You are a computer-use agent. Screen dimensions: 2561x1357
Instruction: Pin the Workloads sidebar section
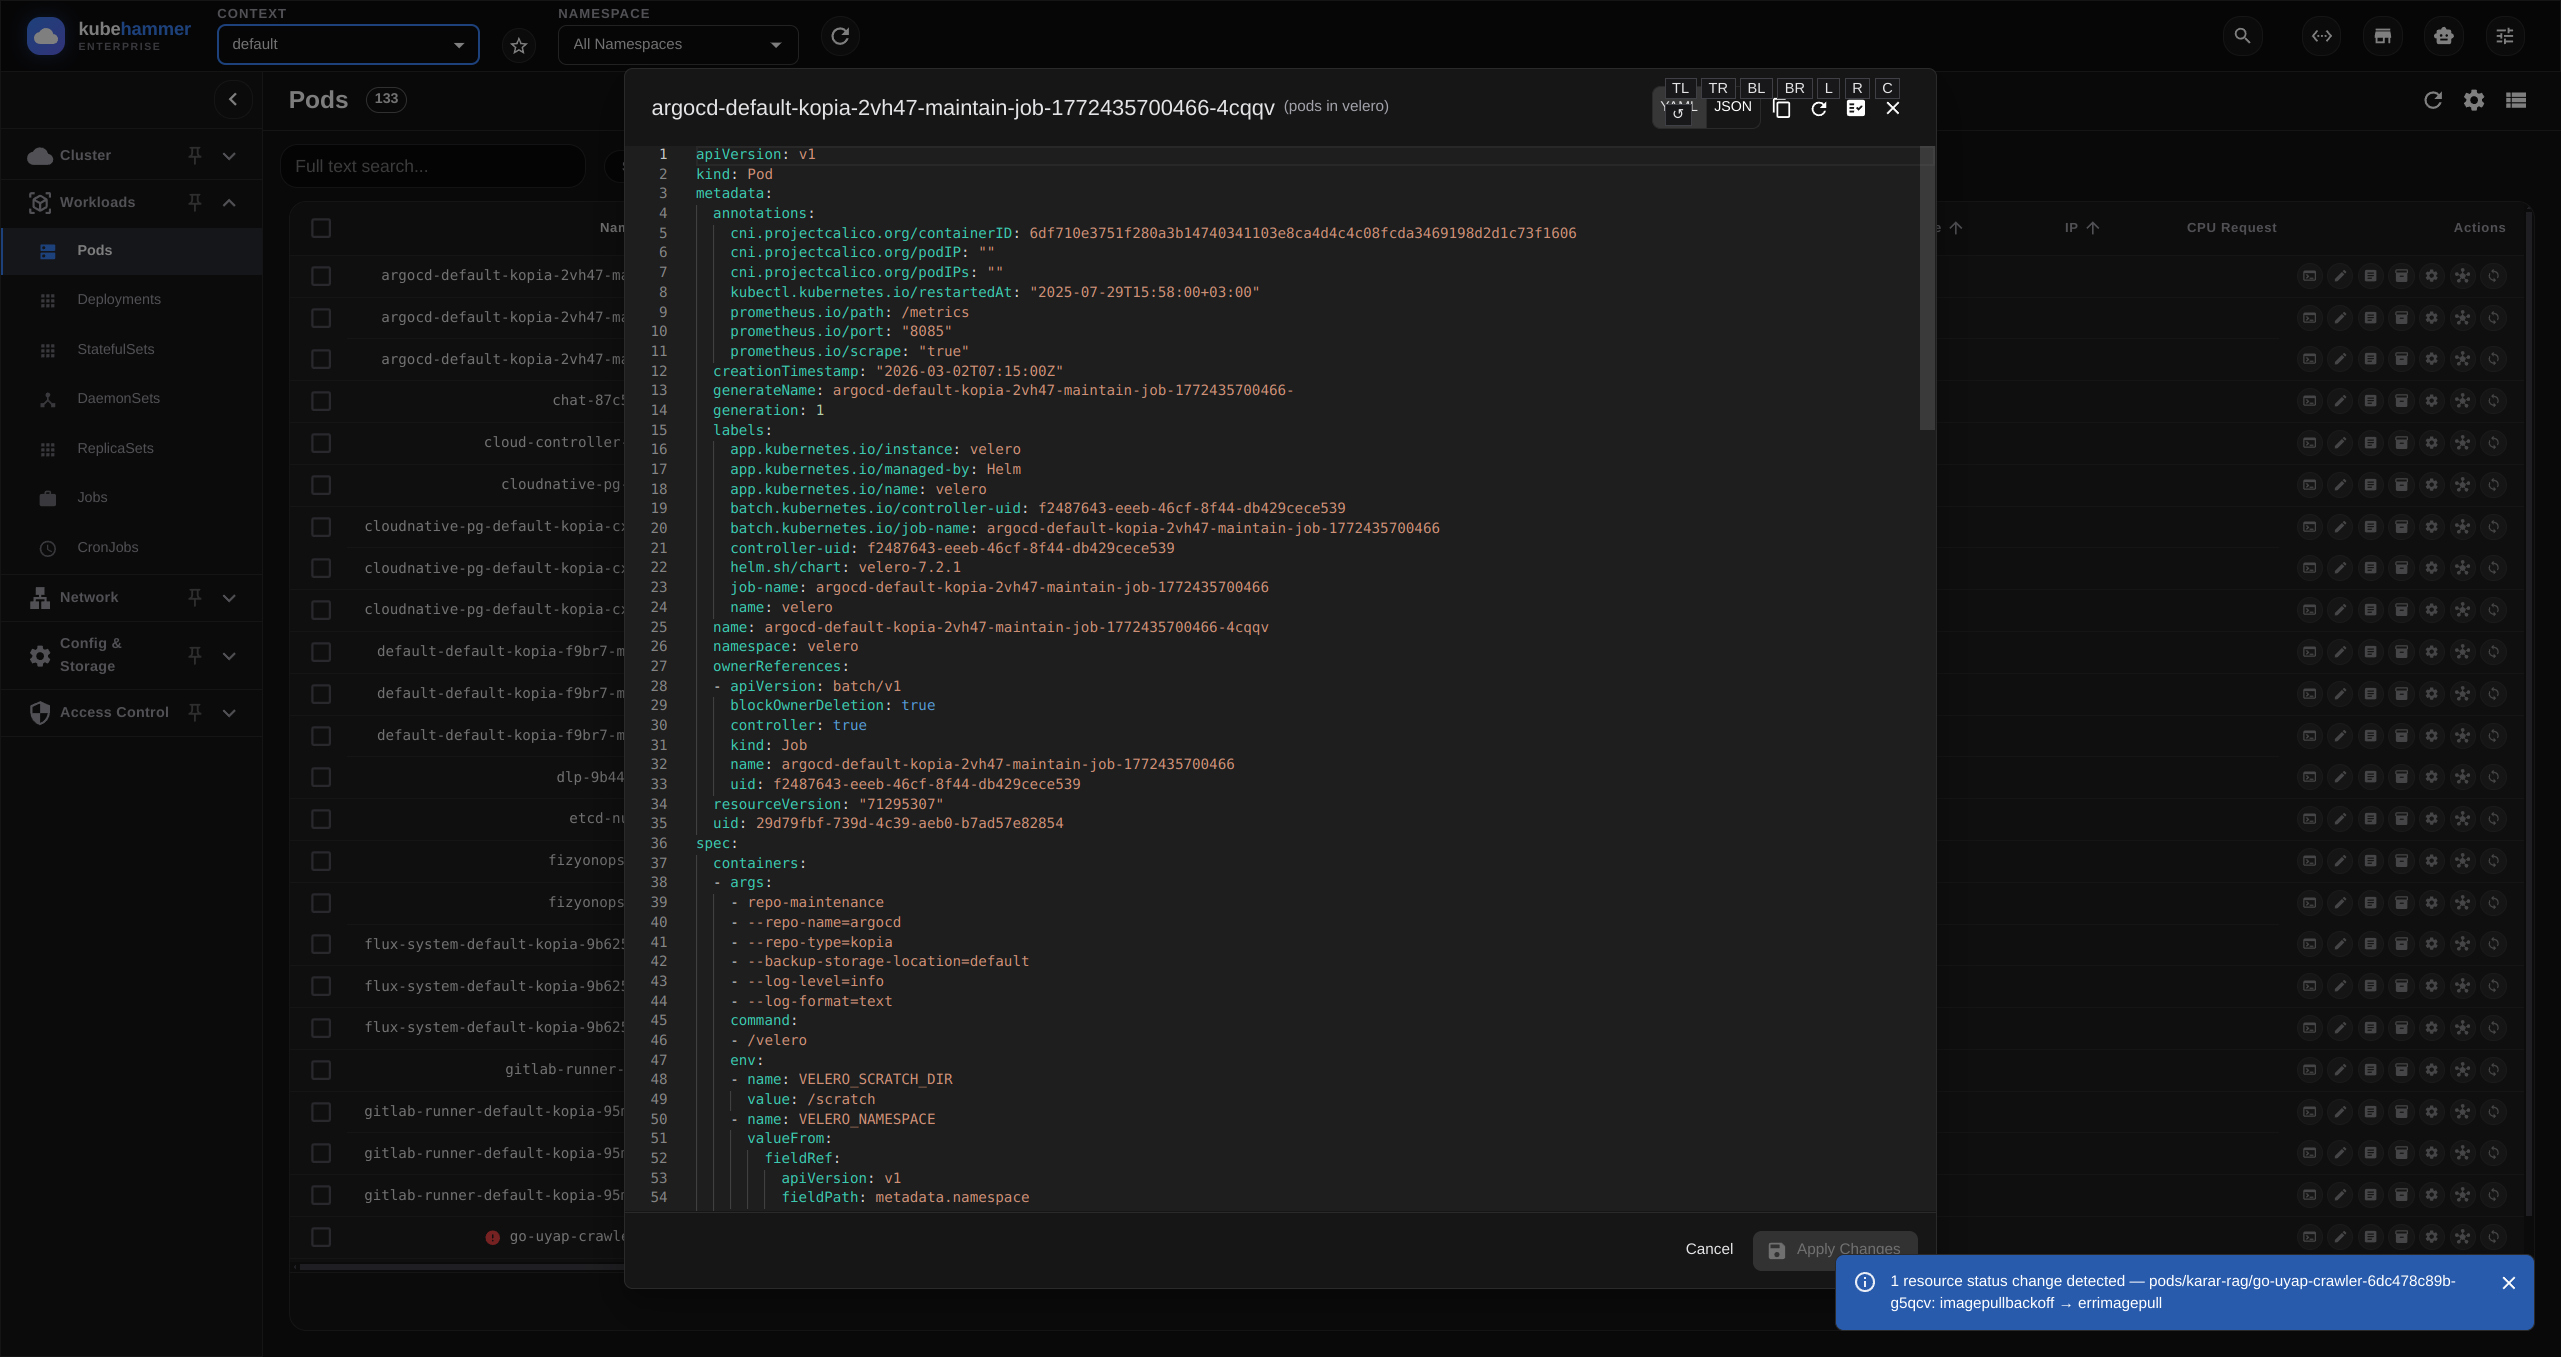[195, 202]
